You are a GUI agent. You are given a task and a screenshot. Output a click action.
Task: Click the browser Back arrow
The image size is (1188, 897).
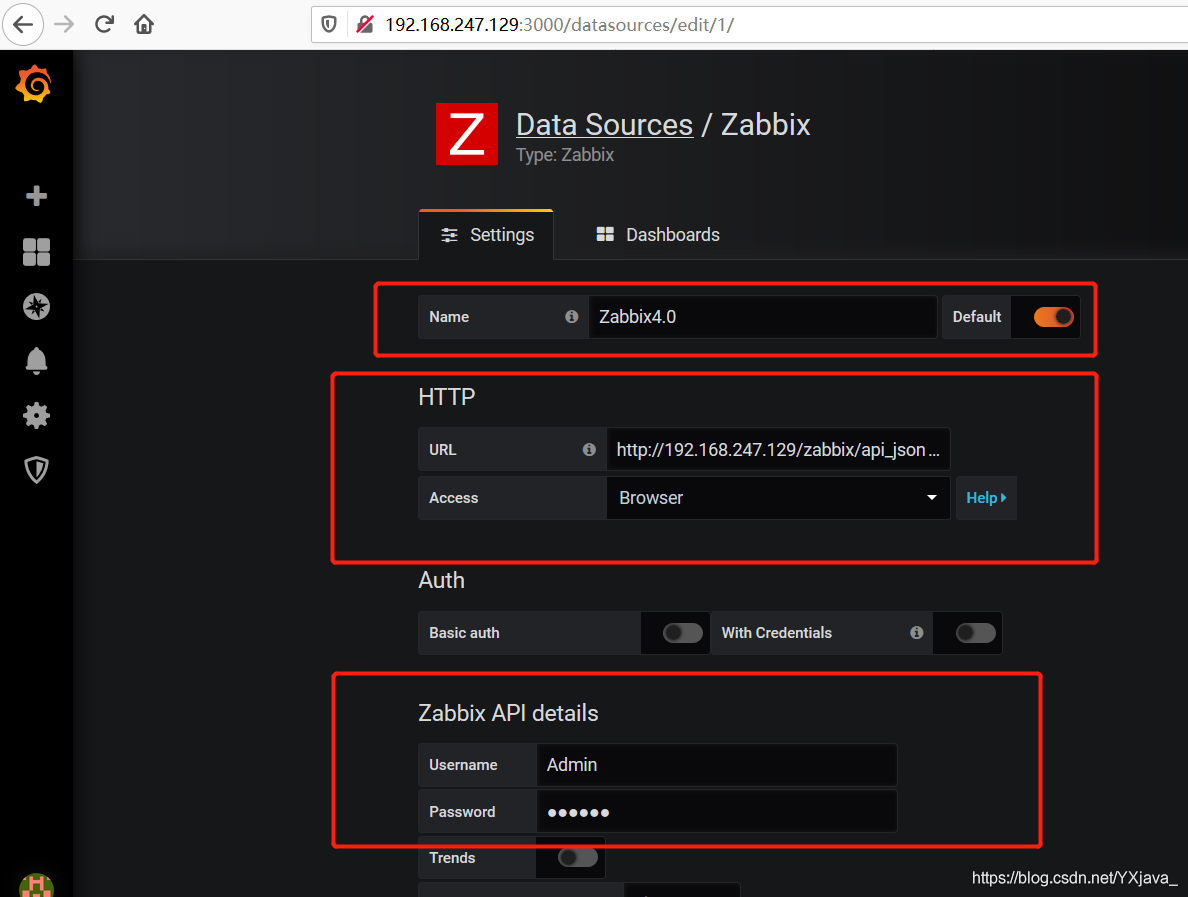[x=23, y=24]
